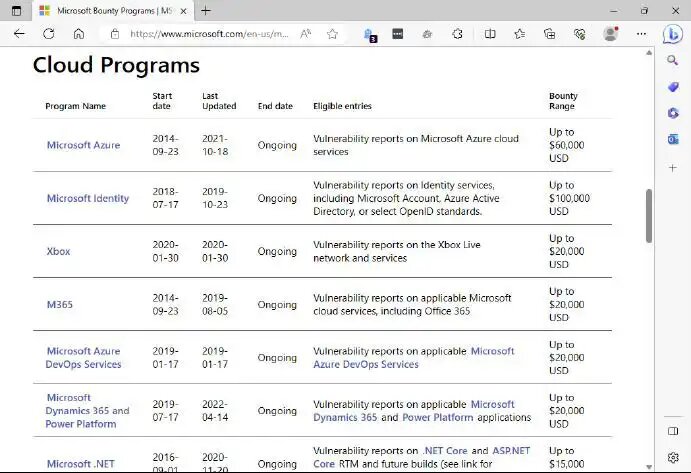Click Ongoing end date in Xbox row
The image size is (691, 473).
click(x=277, y=251)
